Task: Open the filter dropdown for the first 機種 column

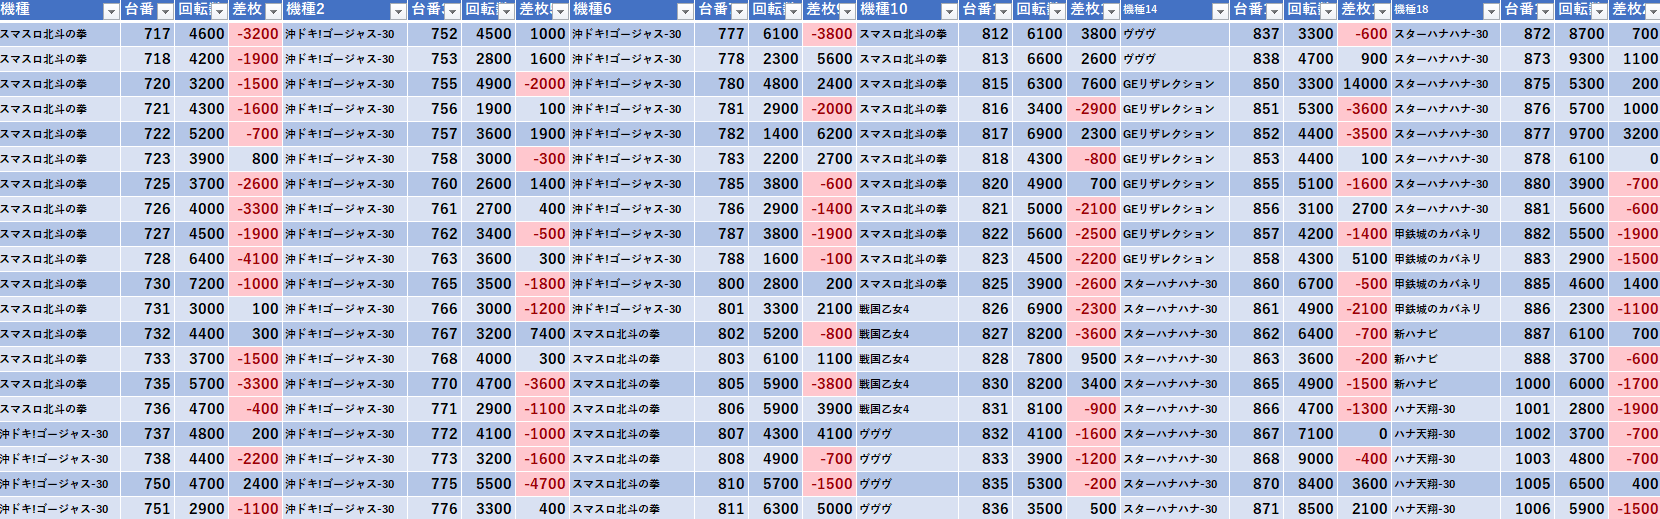Action: 111,11
